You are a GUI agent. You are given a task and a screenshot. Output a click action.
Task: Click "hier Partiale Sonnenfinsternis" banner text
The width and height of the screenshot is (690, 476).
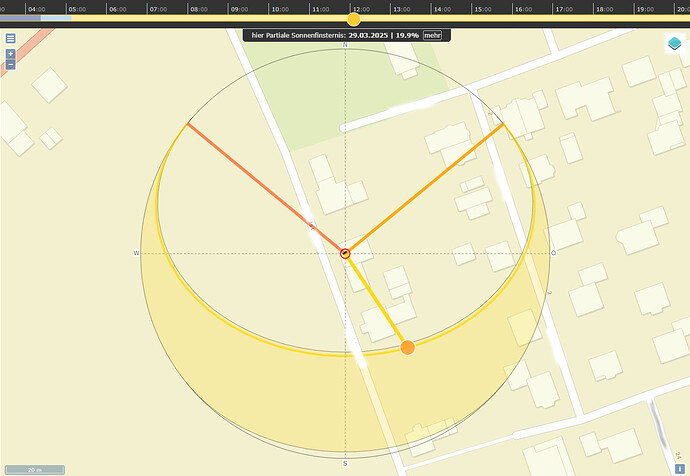tap(299, 35)
